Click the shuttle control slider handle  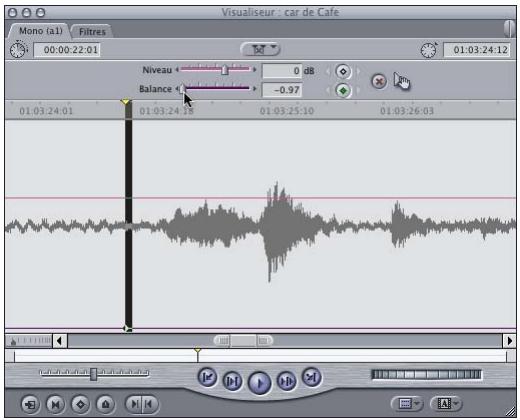94,374
